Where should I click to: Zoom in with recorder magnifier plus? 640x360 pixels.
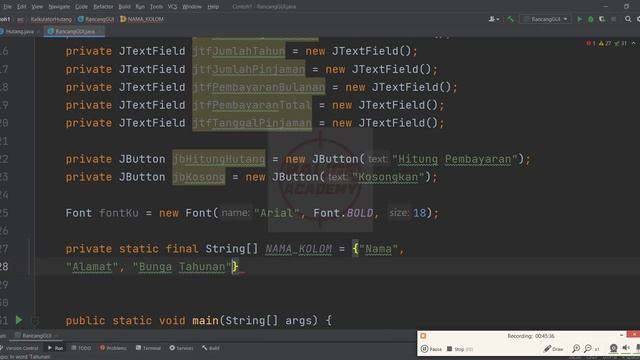pyautogui.click(x=576, y=349)
